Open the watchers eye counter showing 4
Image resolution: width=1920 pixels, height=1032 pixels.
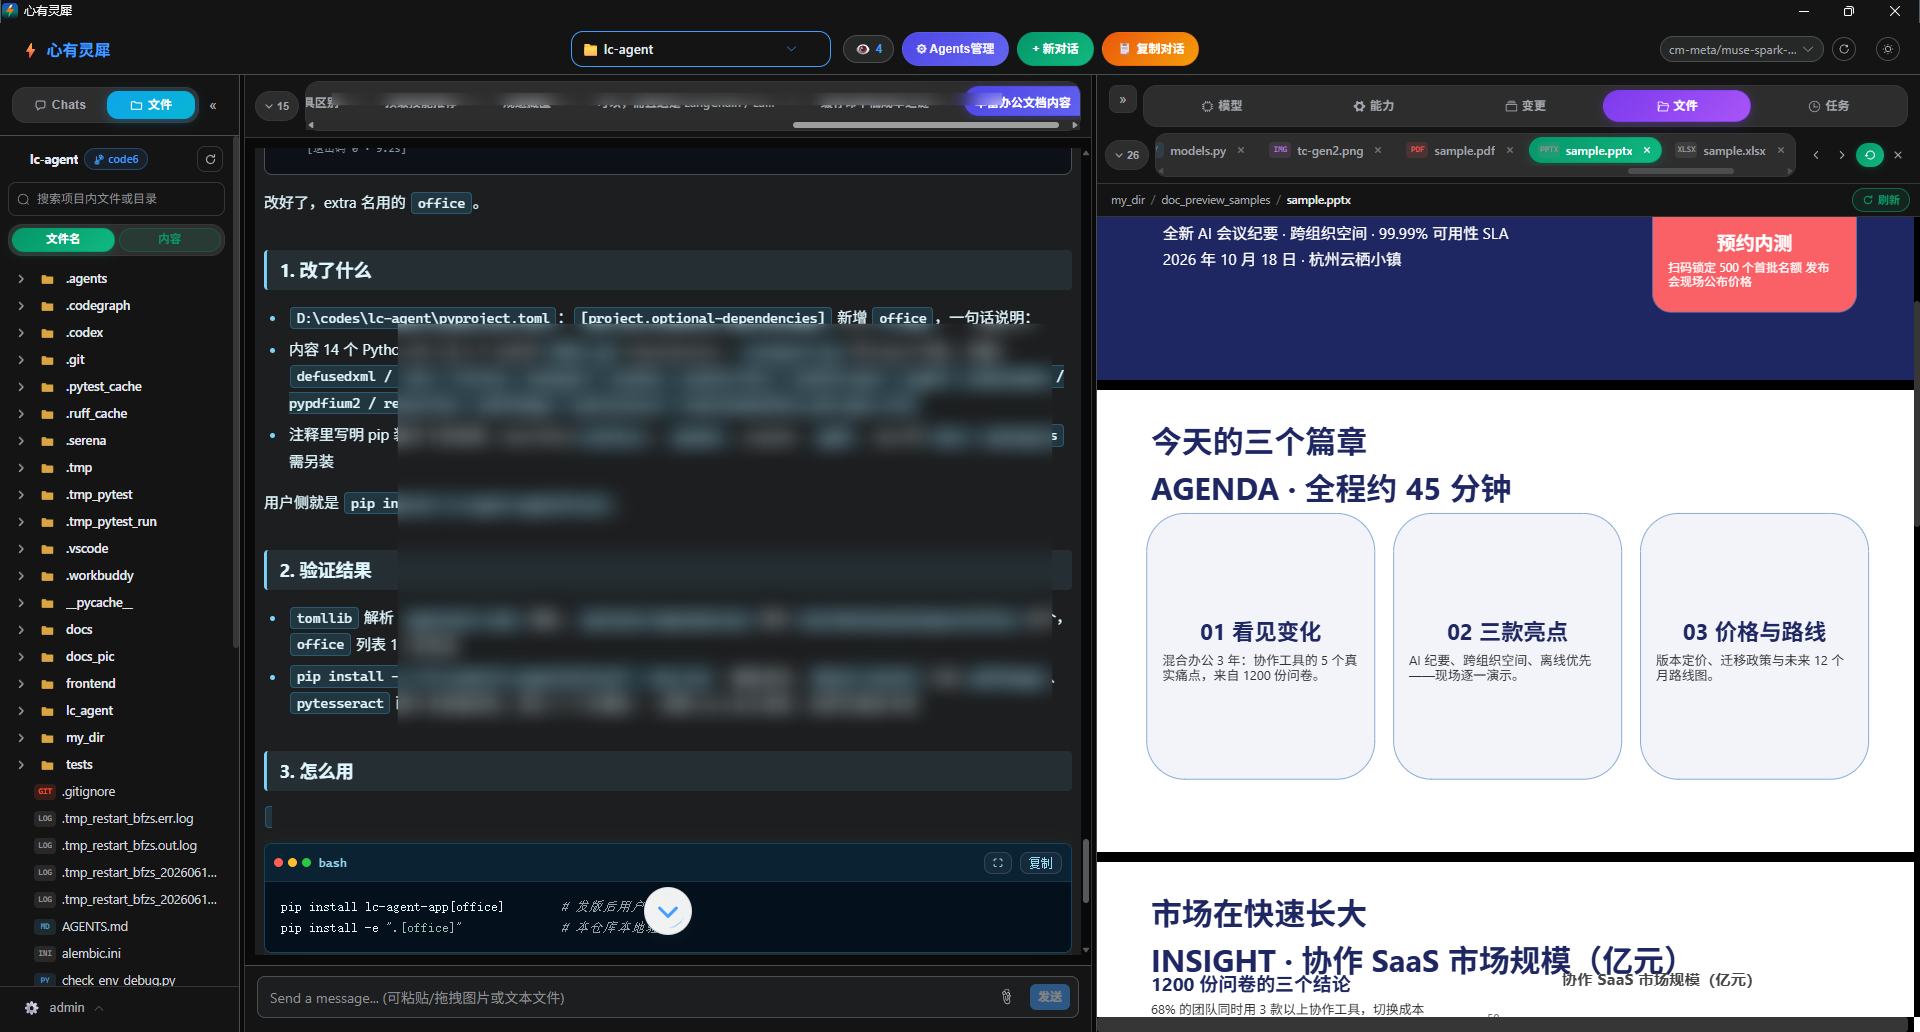[868, 49]
